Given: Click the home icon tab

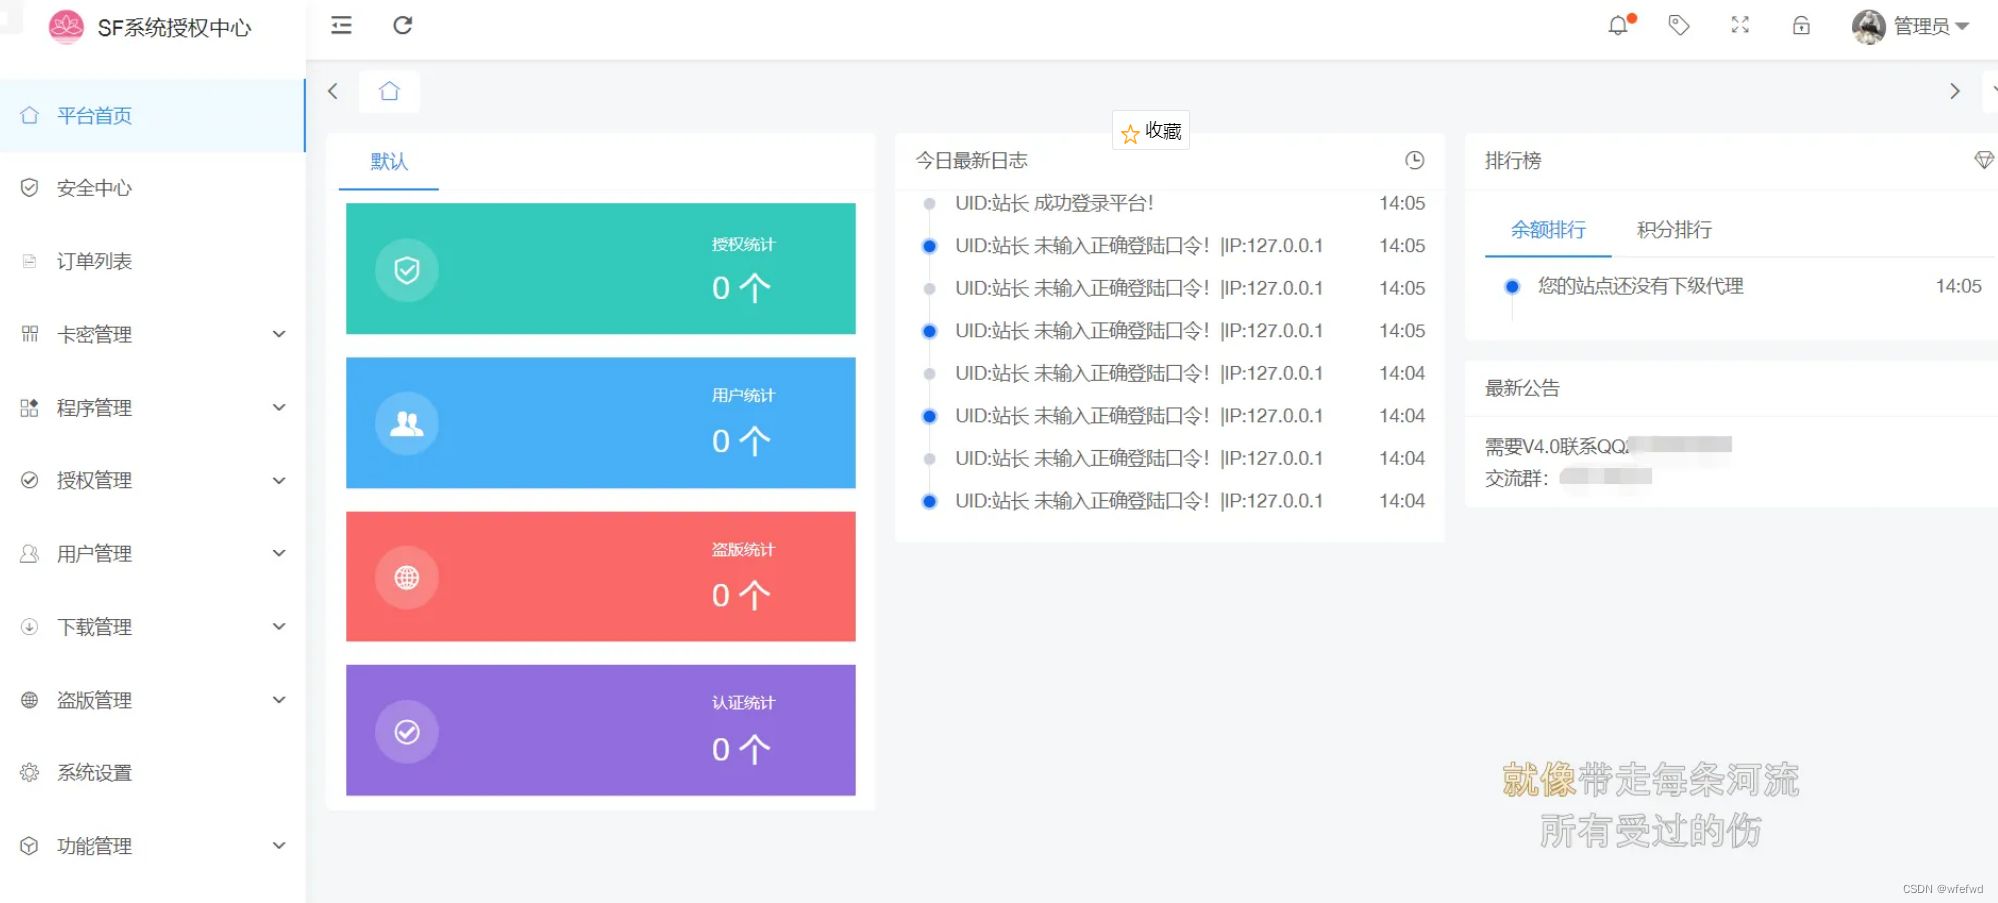Looking at the screenshot, I should pyautogui.click(x=389, y=91).
